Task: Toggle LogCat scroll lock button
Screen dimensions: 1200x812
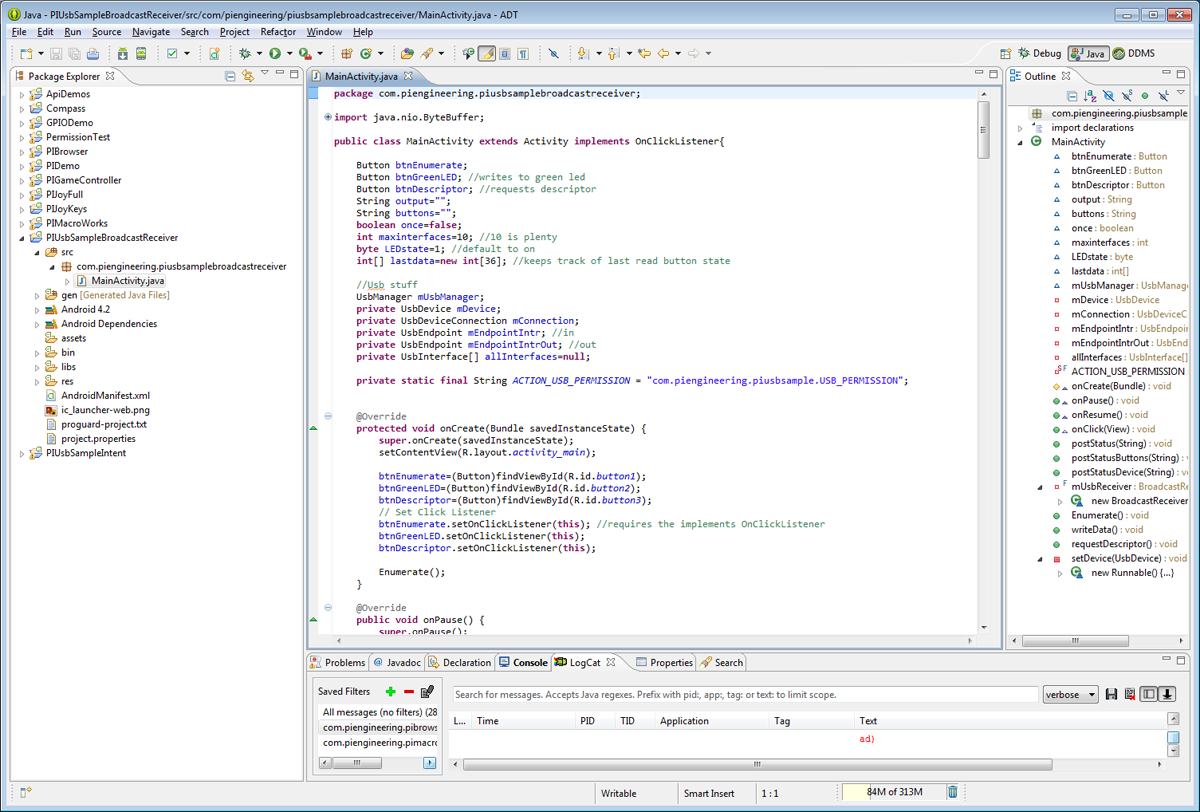Action: pos(1167,695)
